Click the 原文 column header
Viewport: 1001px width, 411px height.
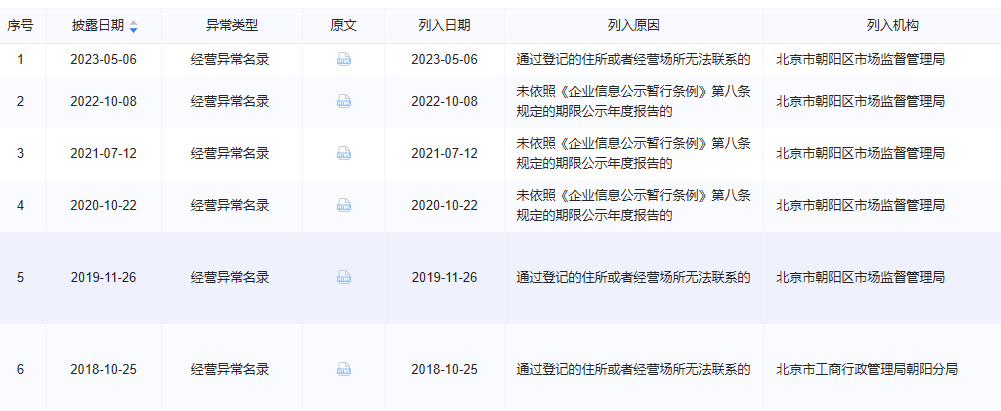(343, 26)
